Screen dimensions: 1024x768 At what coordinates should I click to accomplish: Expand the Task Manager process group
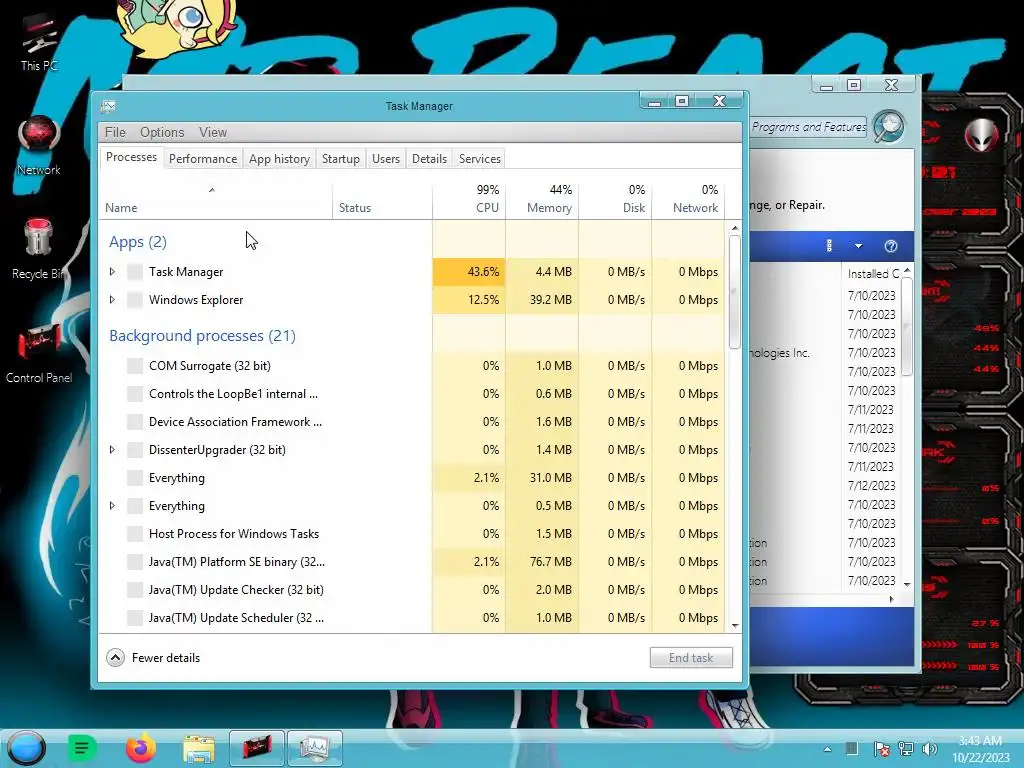[x=112, y=272]
